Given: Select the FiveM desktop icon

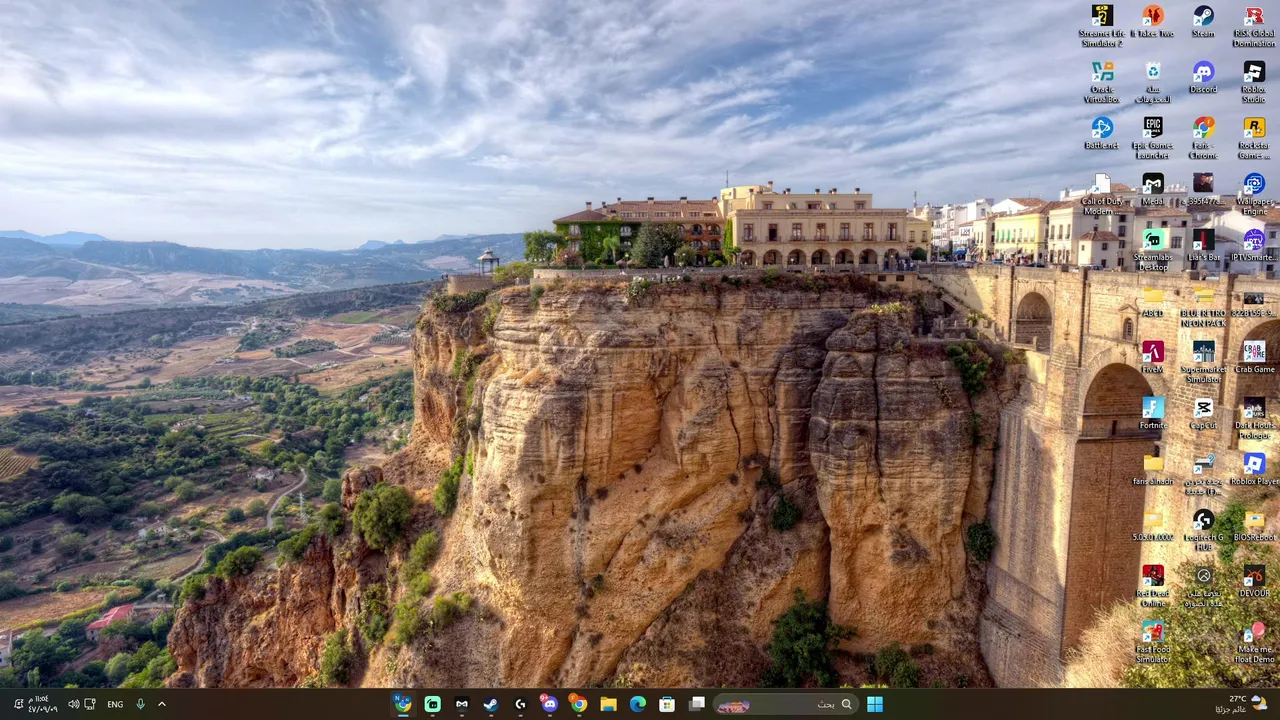Looking at the screenshot, I should (1153, 358).
